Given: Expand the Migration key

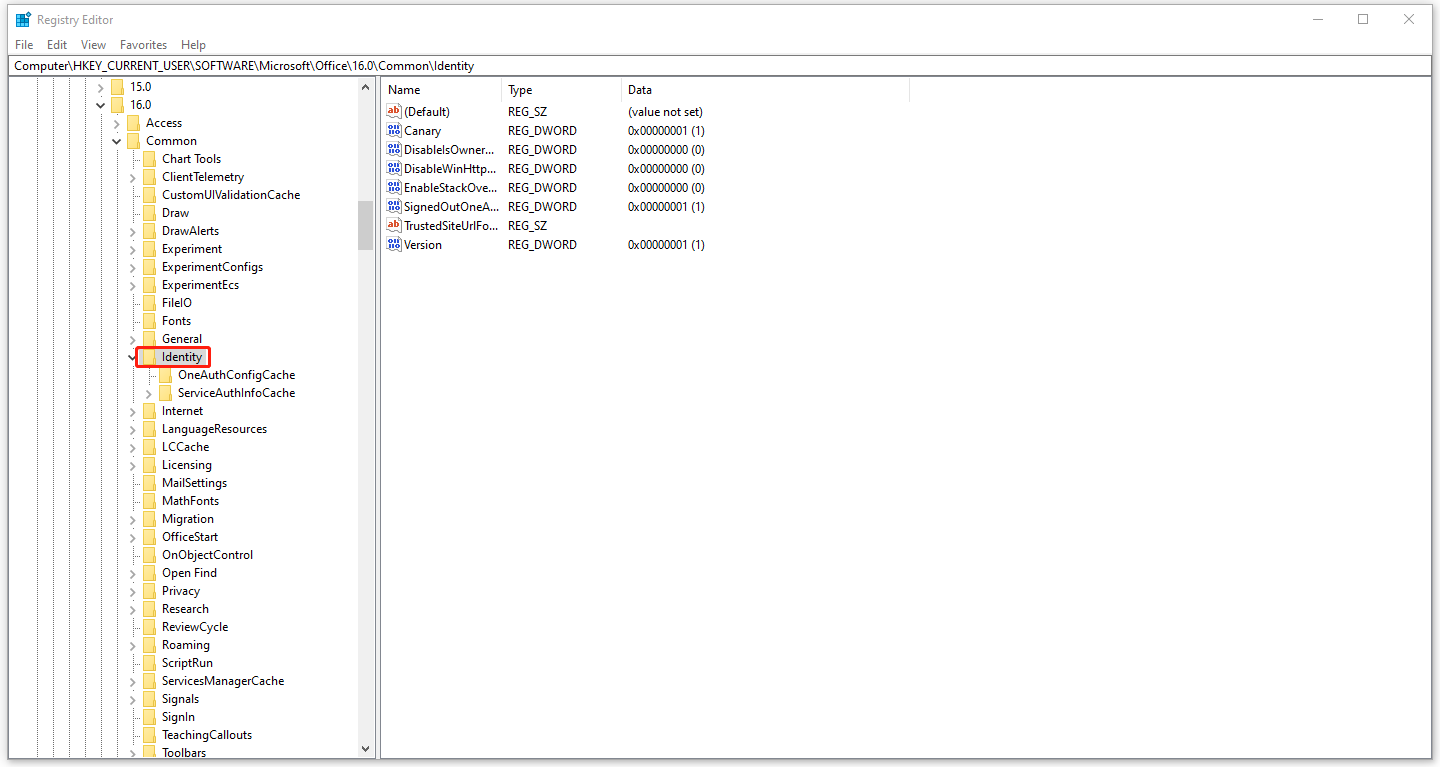Looking at the screenshot, I should coord(133,519).
